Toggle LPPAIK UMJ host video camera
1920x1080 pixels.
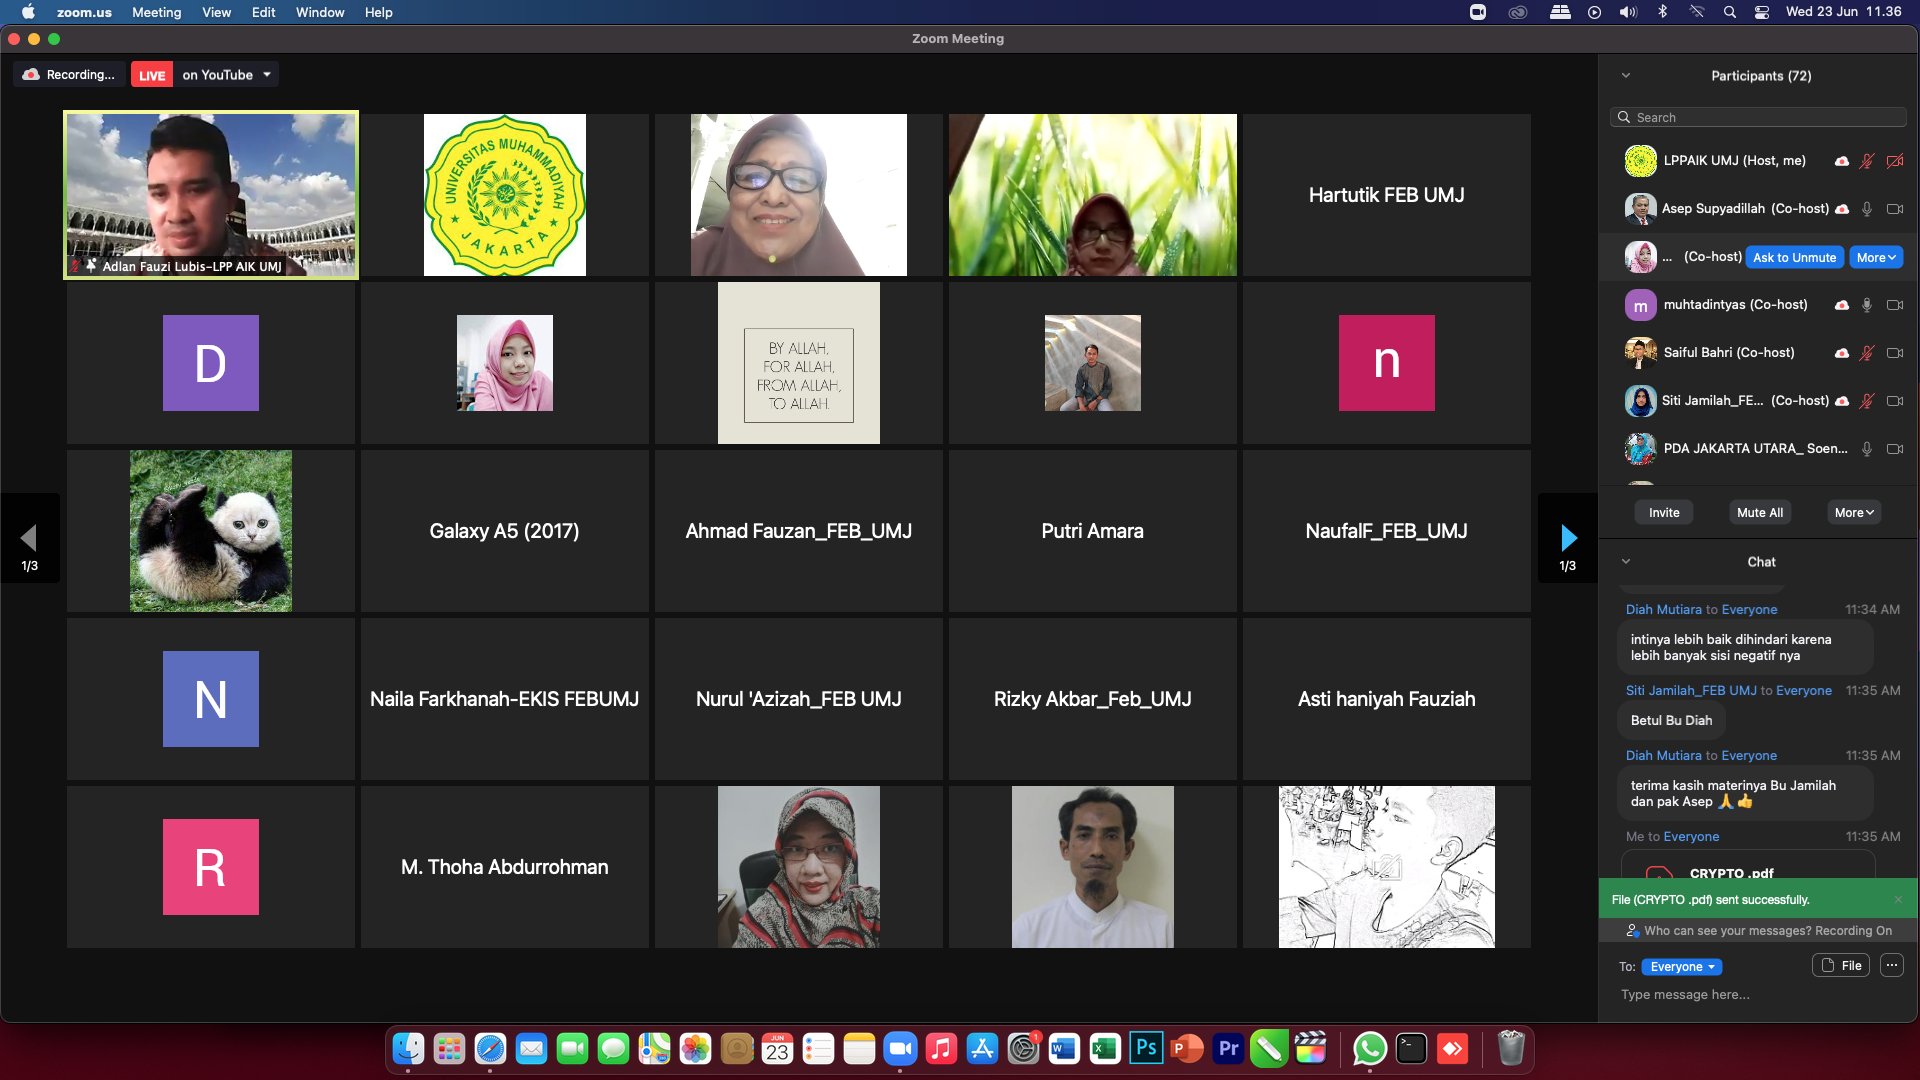(1895, 161)
